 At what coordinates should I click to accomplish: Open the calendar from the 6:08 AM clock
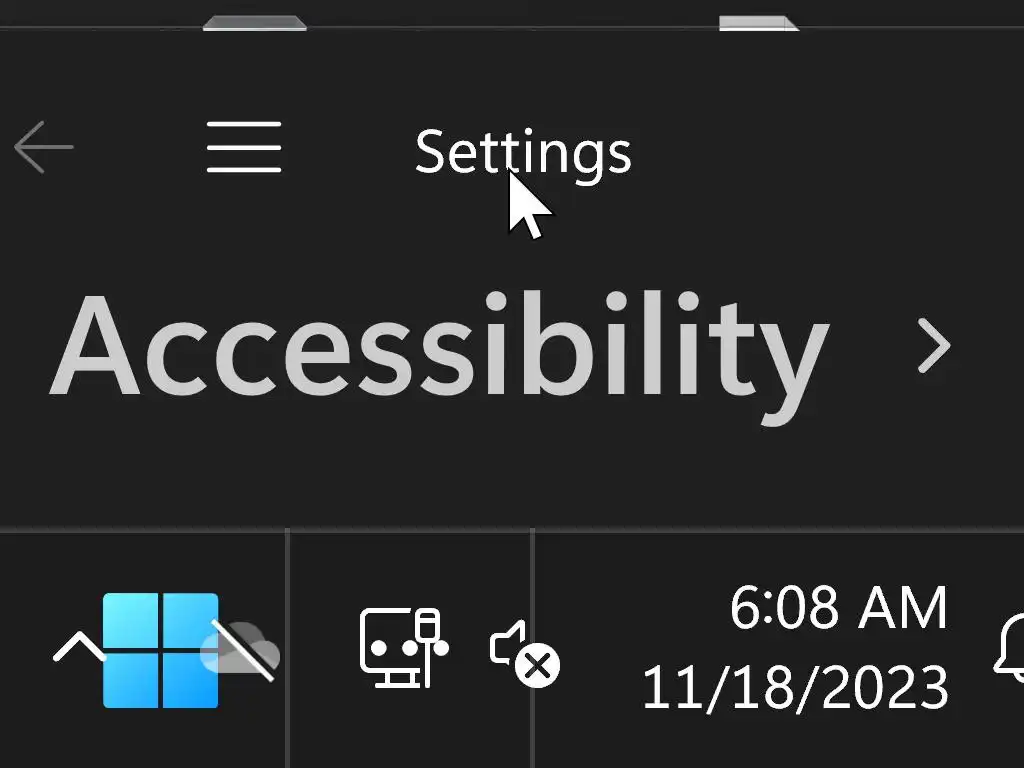pyautogui.click(x=838, y=608)
